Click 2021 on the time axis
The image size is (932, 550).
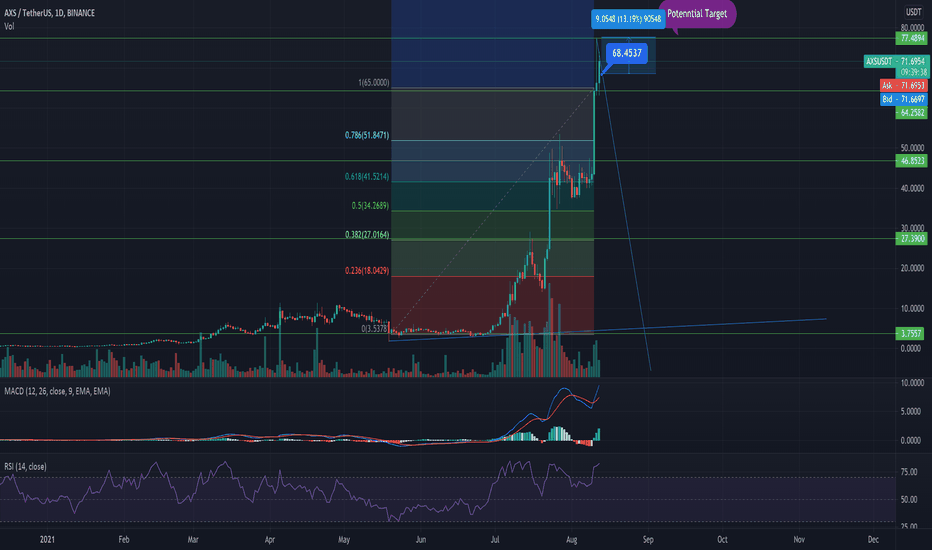47,540
